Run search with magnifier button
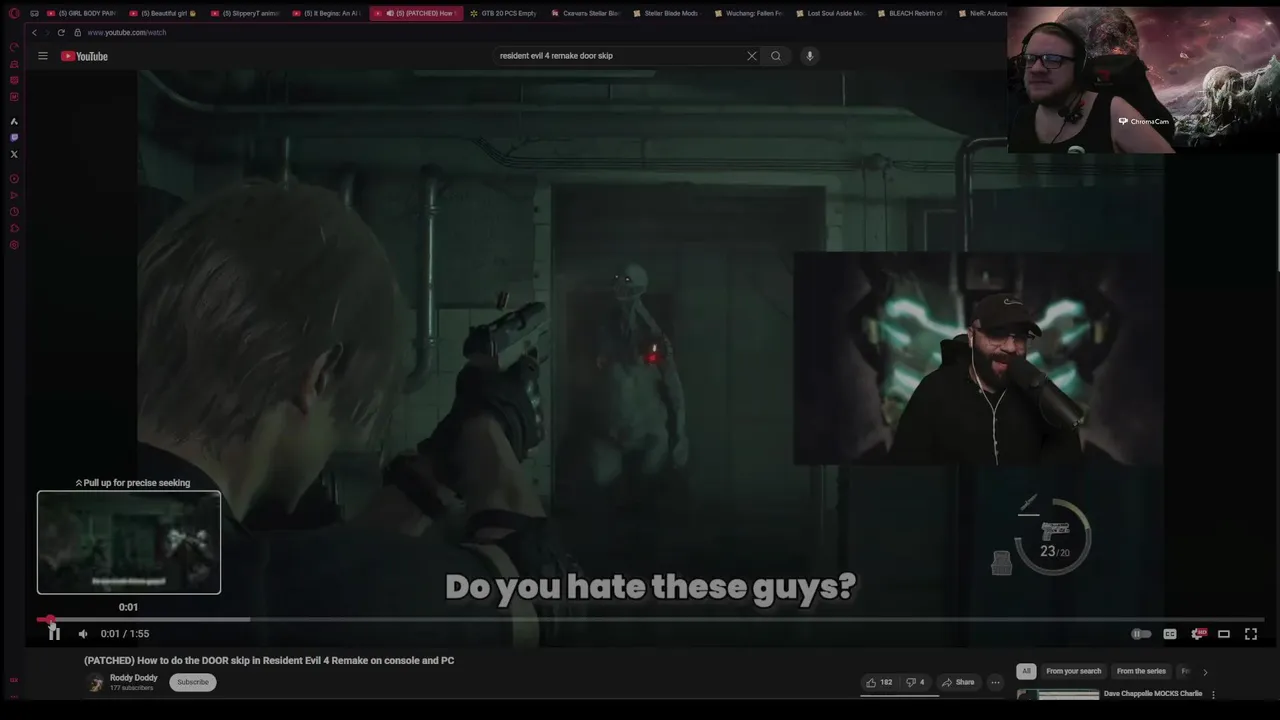This screenshot has height=720, width=1280. click(776, 56)
